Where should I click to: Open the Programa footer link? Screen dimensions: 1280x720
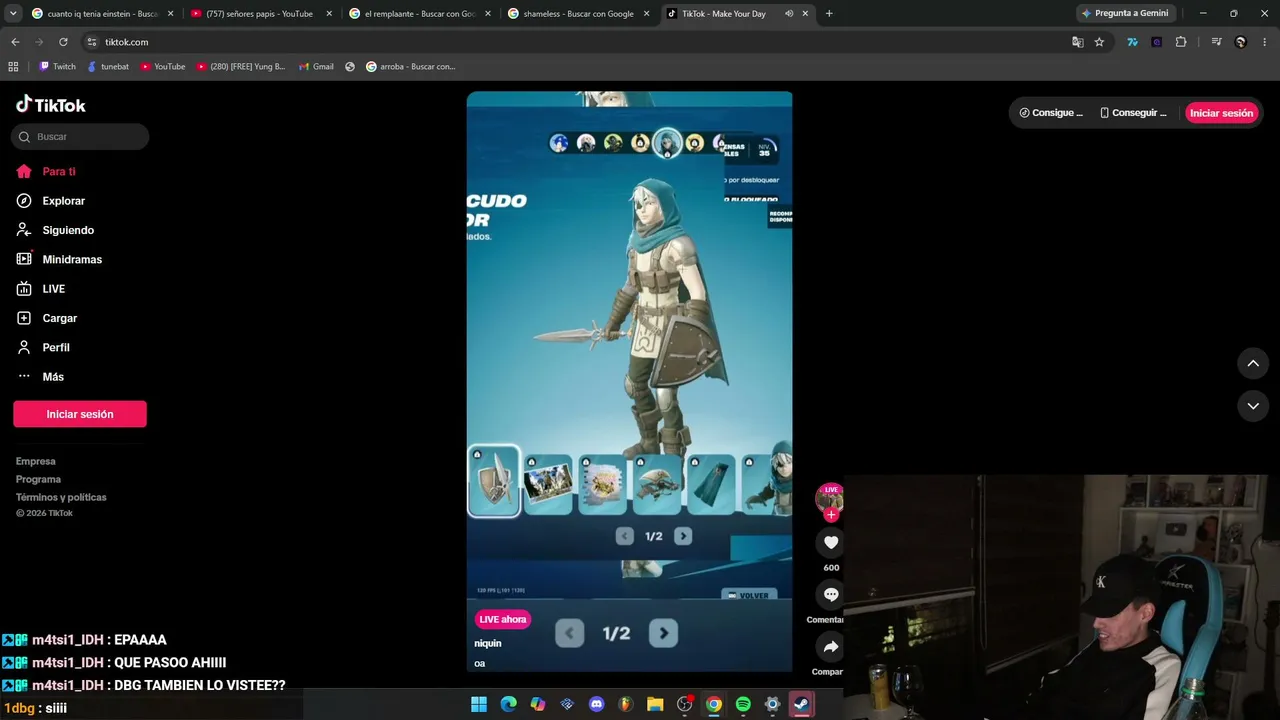tap(38, 479)
